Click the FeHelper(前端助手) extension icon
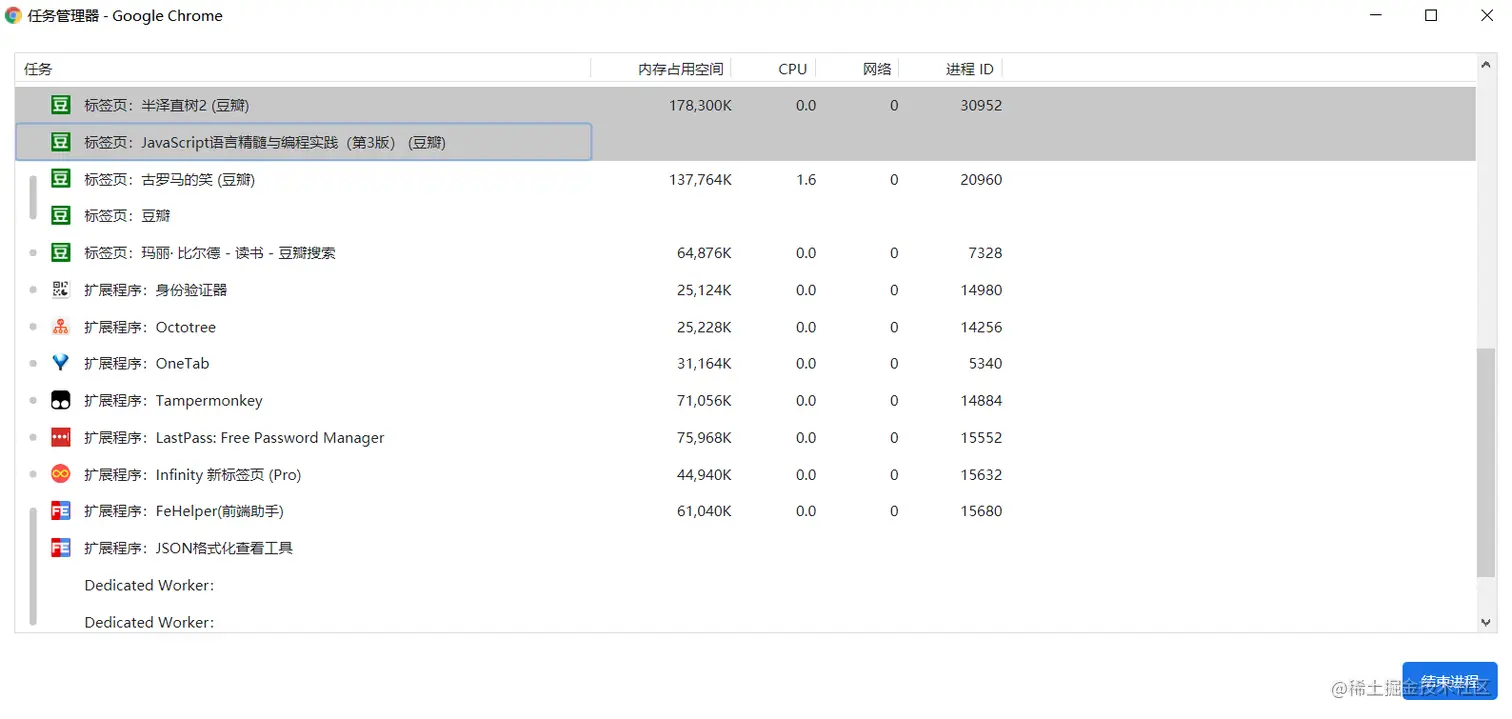The height and width of the screenshot is (719, 1512). [61, 511]
